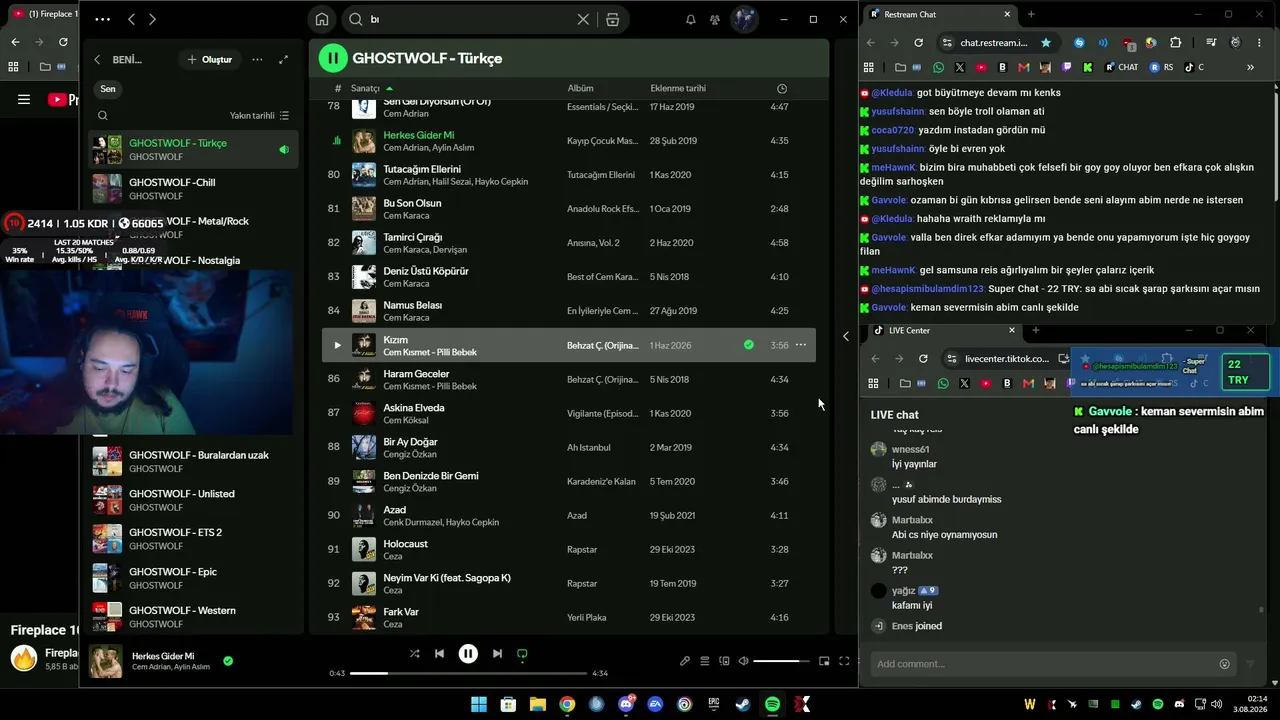This screenshot has width=1280, height=720.
Task: Toggle liked checkmark on Kızım row
Action: pos(748,345)
